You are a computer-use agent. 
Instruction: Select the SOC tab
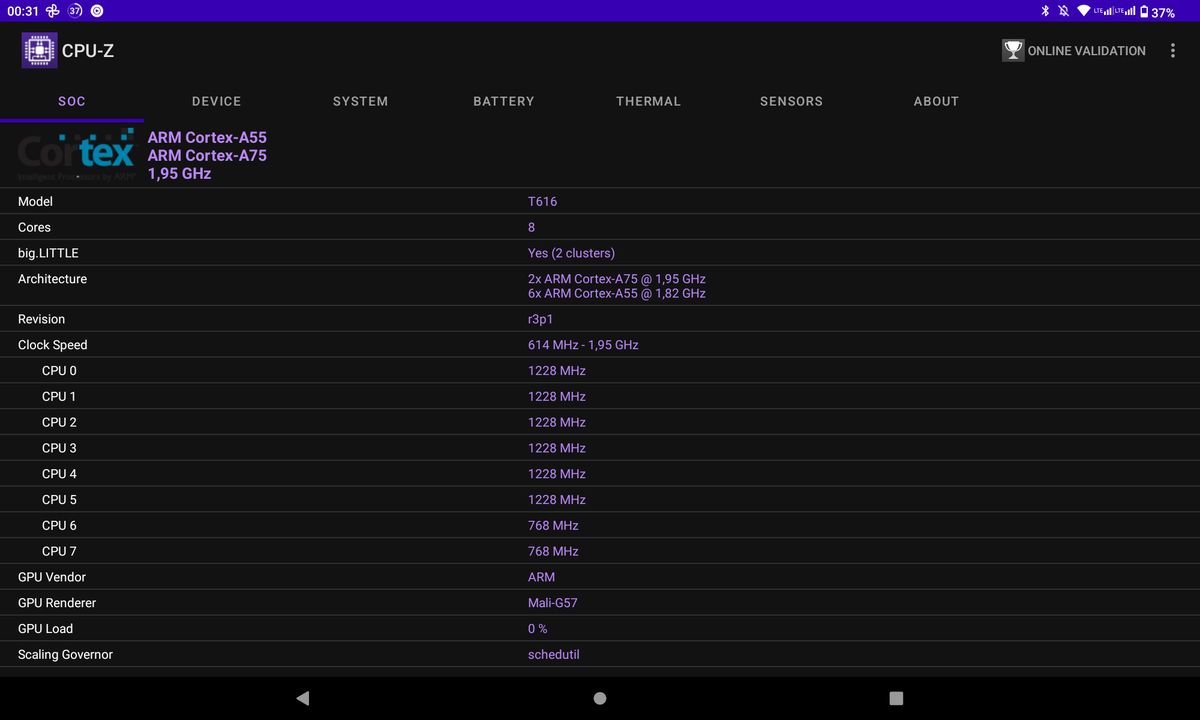coord(72,101)
